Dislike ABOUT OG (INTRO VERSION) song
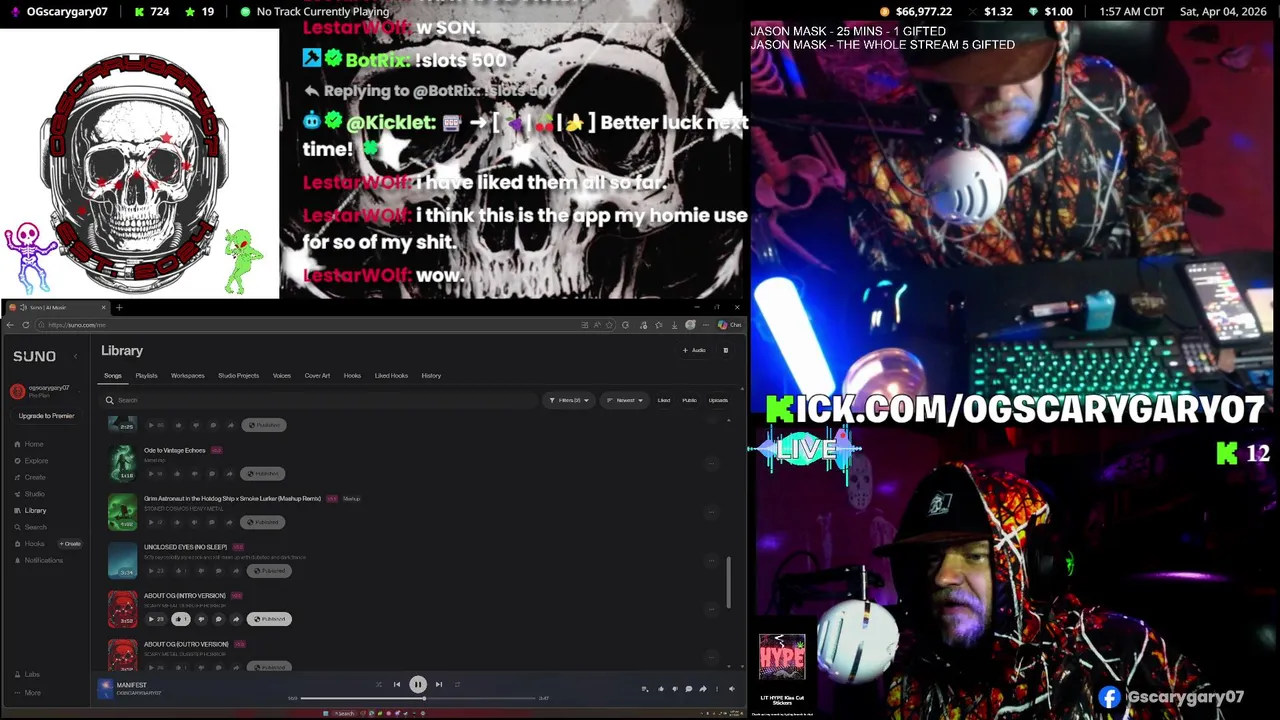Image resolution: width=1280 pixels, height=720 pixels. click(201, 619)
